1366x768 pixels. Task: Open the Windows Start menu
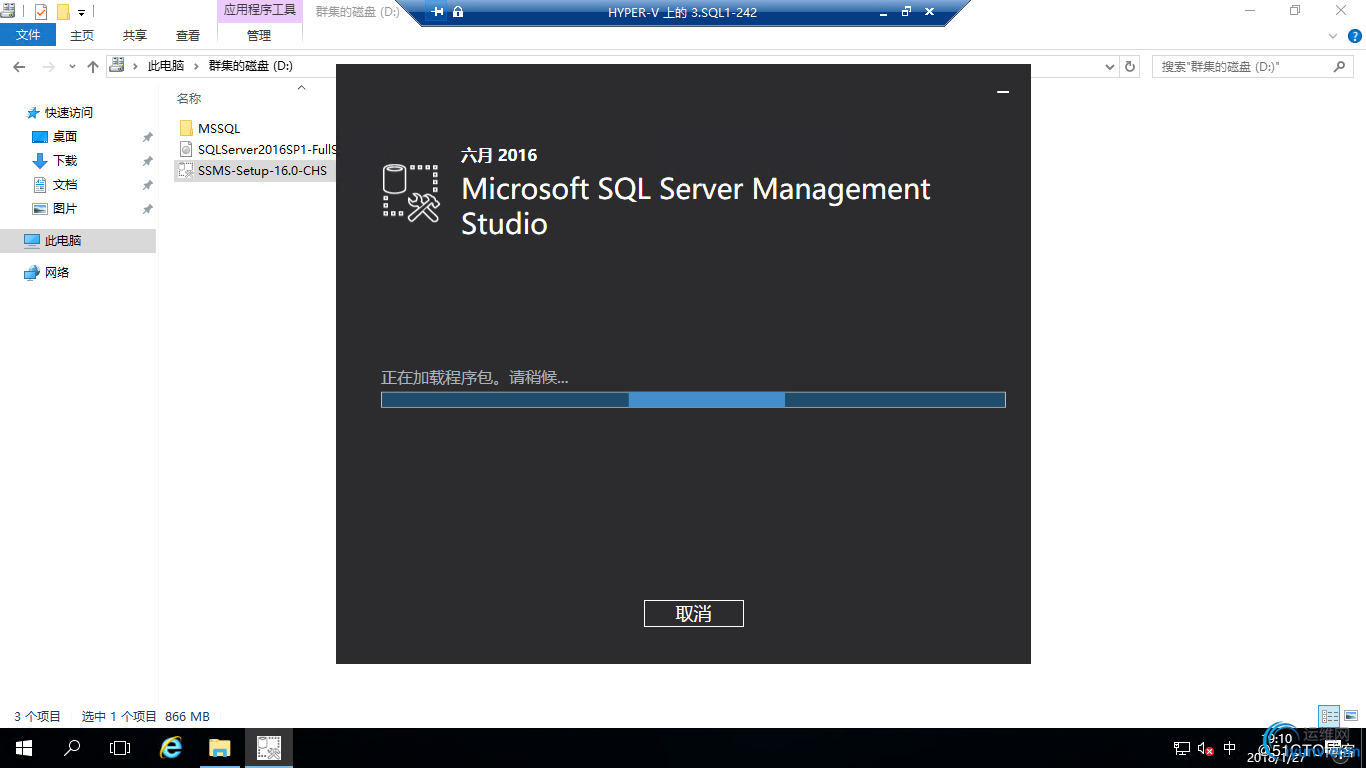point(24,748)
